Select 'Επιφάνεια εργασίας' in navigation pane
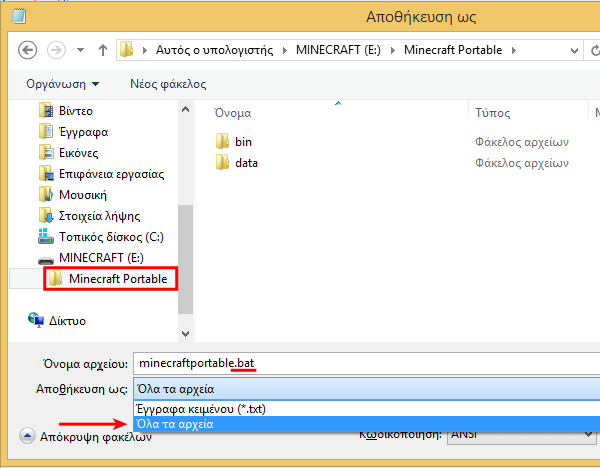 [x=111, y=174]
